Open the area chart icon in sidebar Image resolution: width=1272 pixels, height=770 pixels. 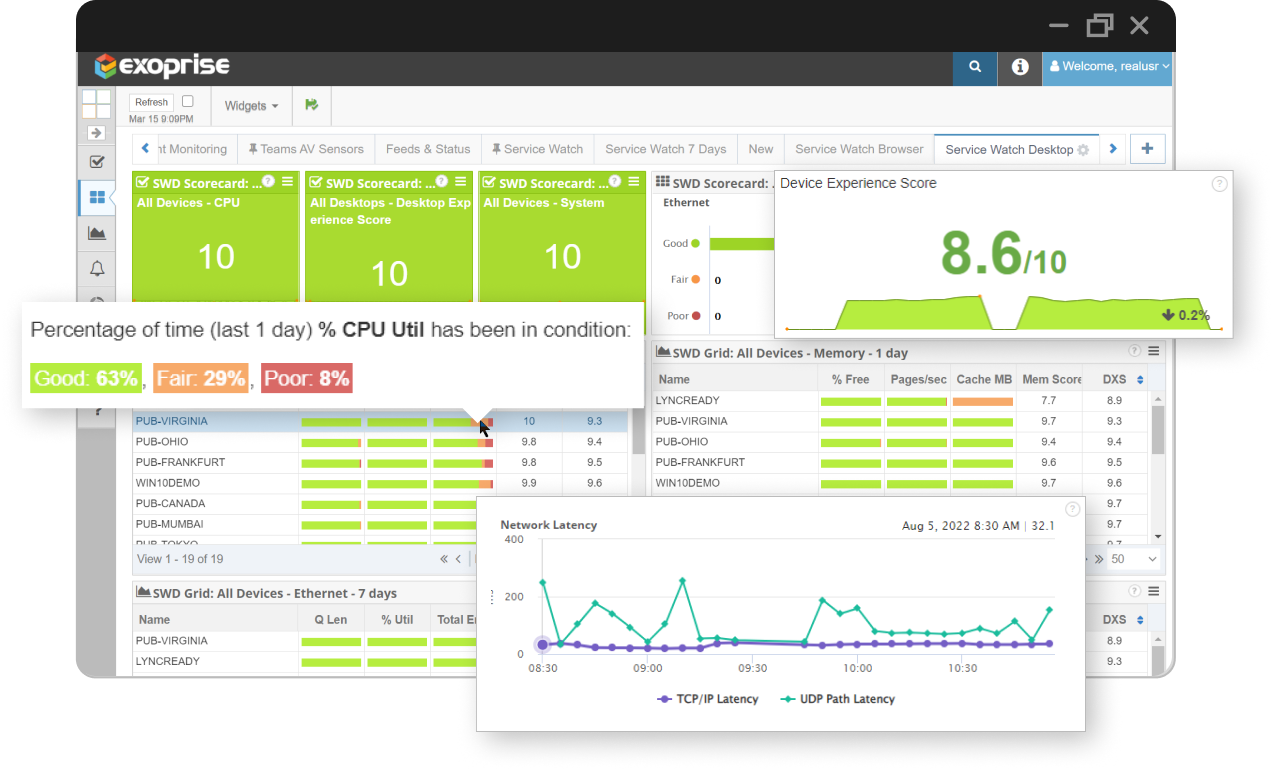click(x=97, y=233)
